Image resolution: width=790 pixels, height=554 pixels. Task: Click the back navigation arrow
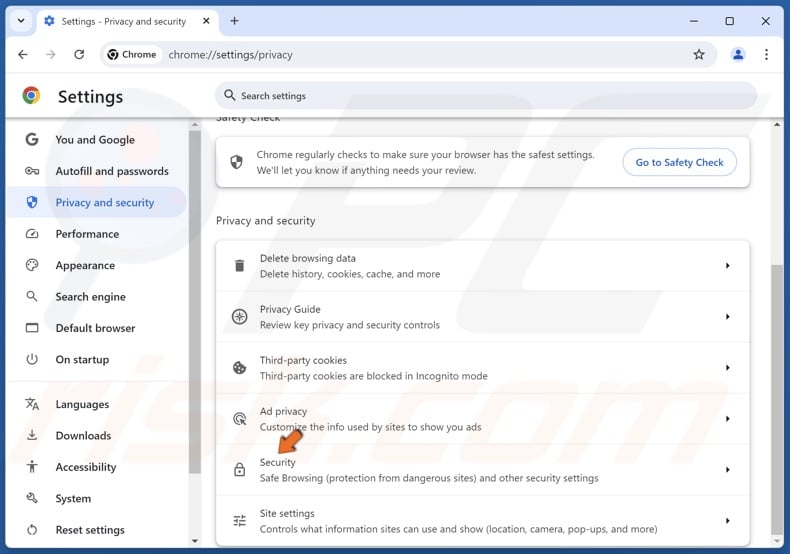click(x=23, y=55)
